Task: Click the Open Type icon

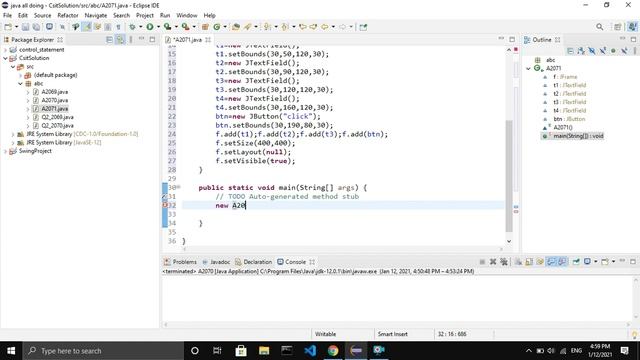Action: point(236,27)
